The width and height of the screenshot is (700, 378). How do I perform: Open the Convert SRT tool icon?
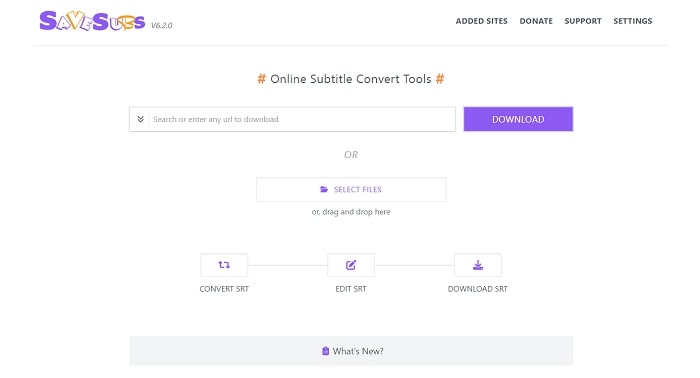[224, 265]
